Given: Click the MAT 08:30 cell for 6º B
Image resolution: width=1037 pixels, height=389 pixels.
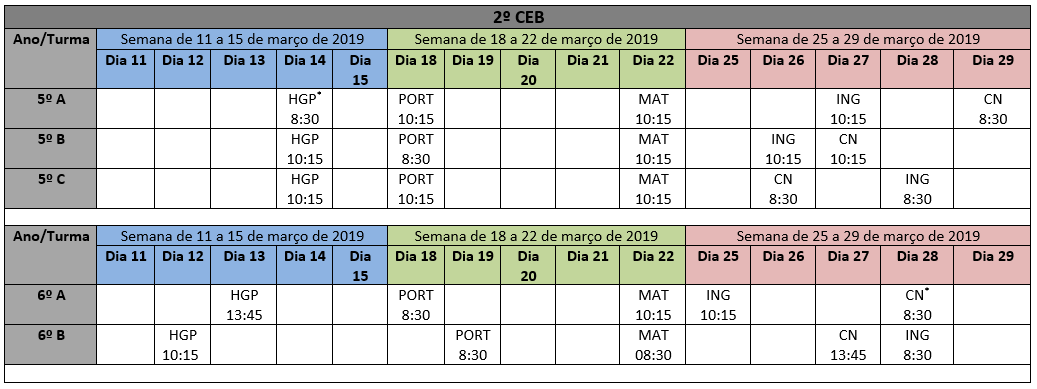Looking at the screenshot, I should coord(653,345).
